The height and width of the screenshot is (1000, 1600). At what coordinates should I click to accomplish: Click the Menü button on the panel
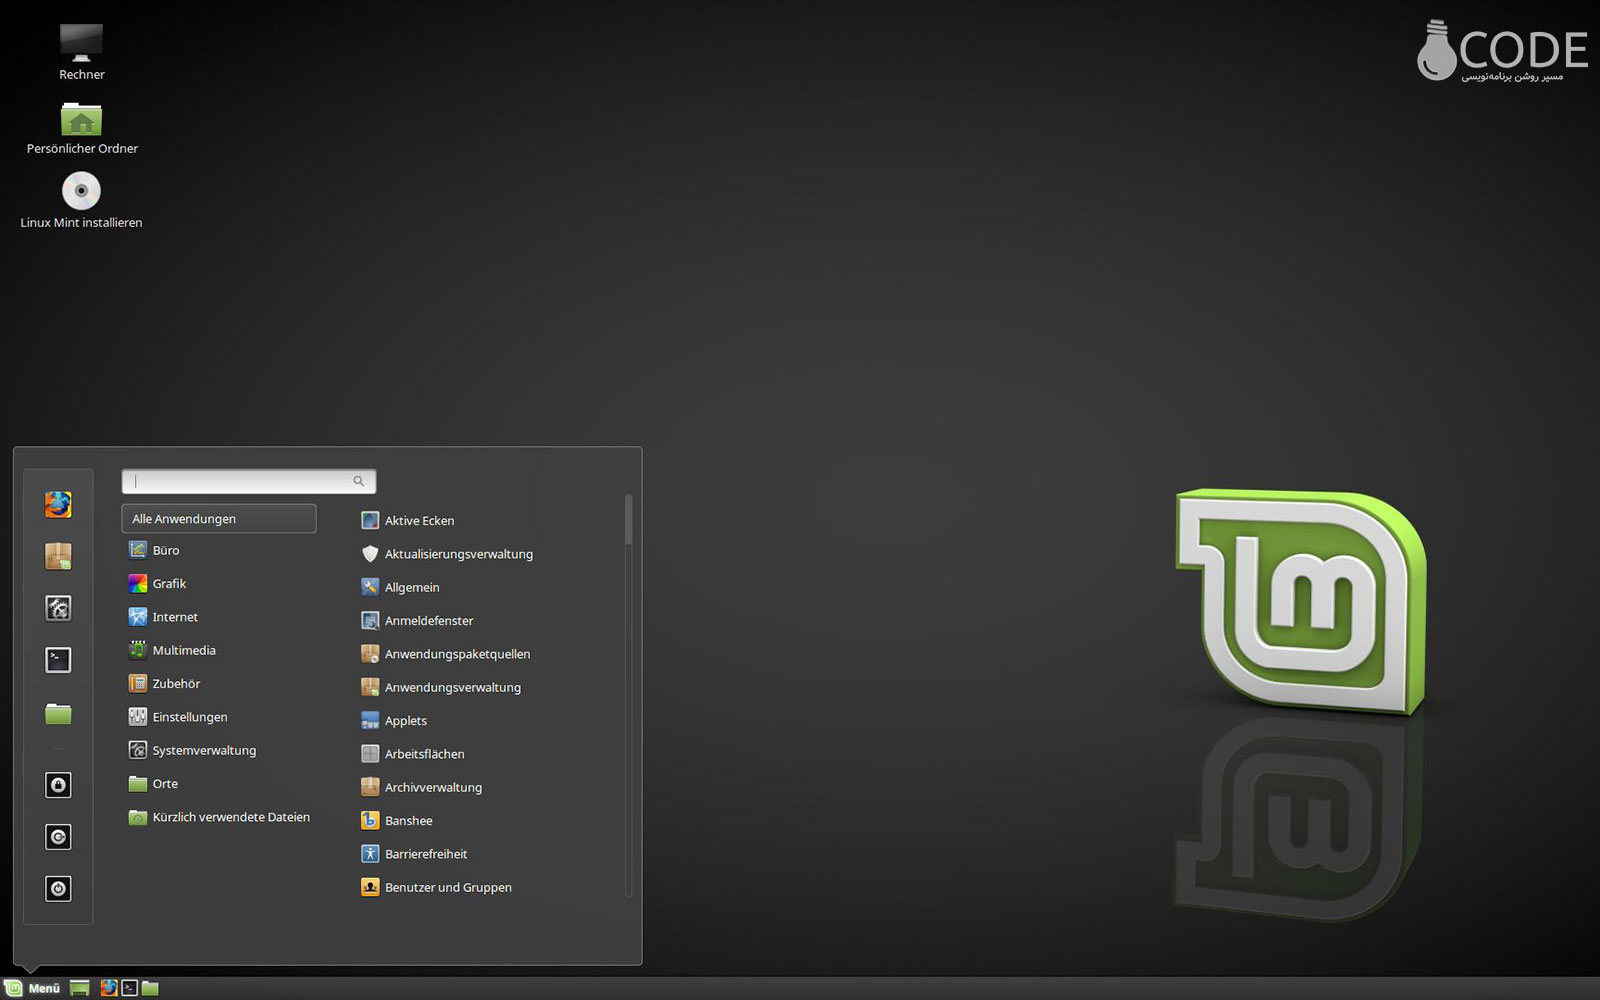point(33,988)
